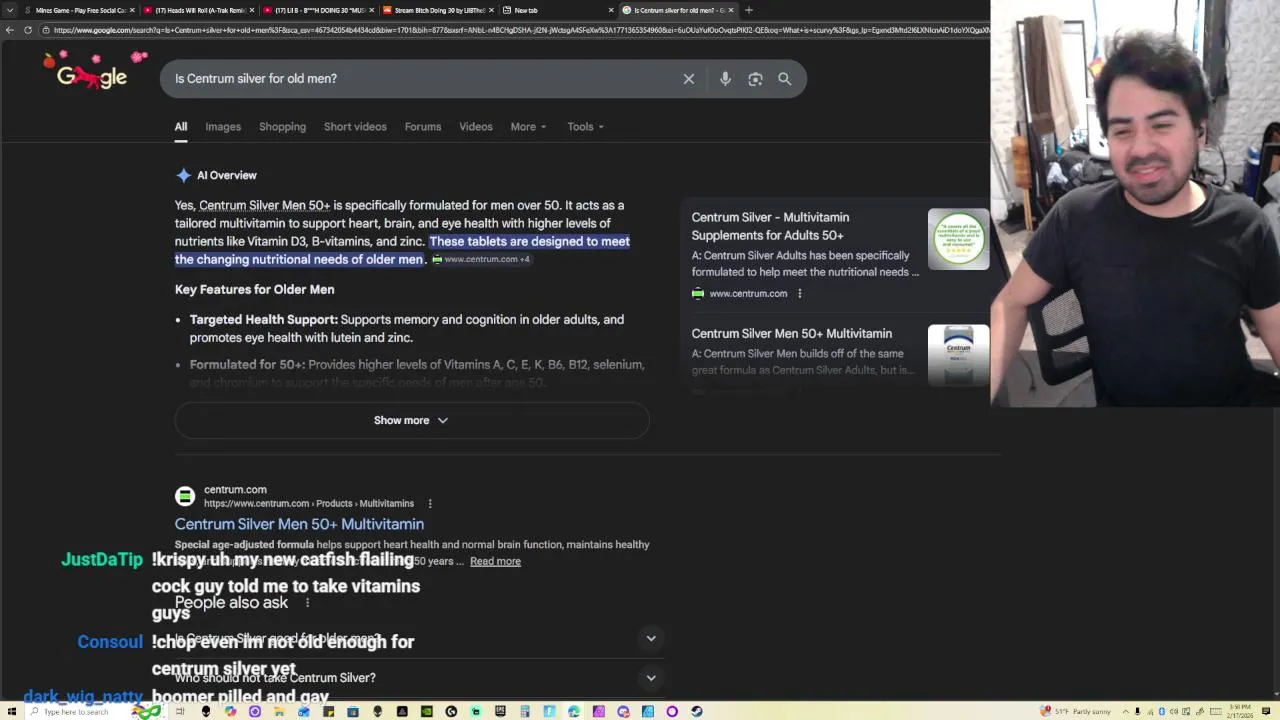1280x720 pixels.
Task: Open the Windows Start menu
Action: click(x=11, y=711)
